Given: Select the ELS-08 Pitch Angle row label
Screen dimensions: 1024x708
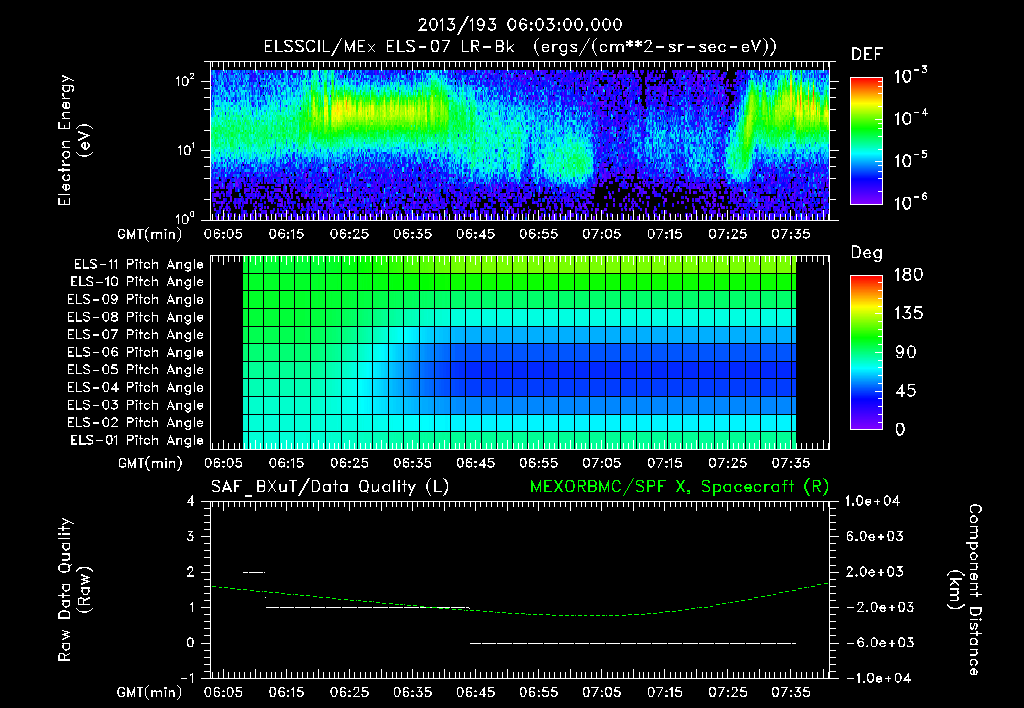Looking at the screenshot, I should pyautogui.click(x=136, y=317).
